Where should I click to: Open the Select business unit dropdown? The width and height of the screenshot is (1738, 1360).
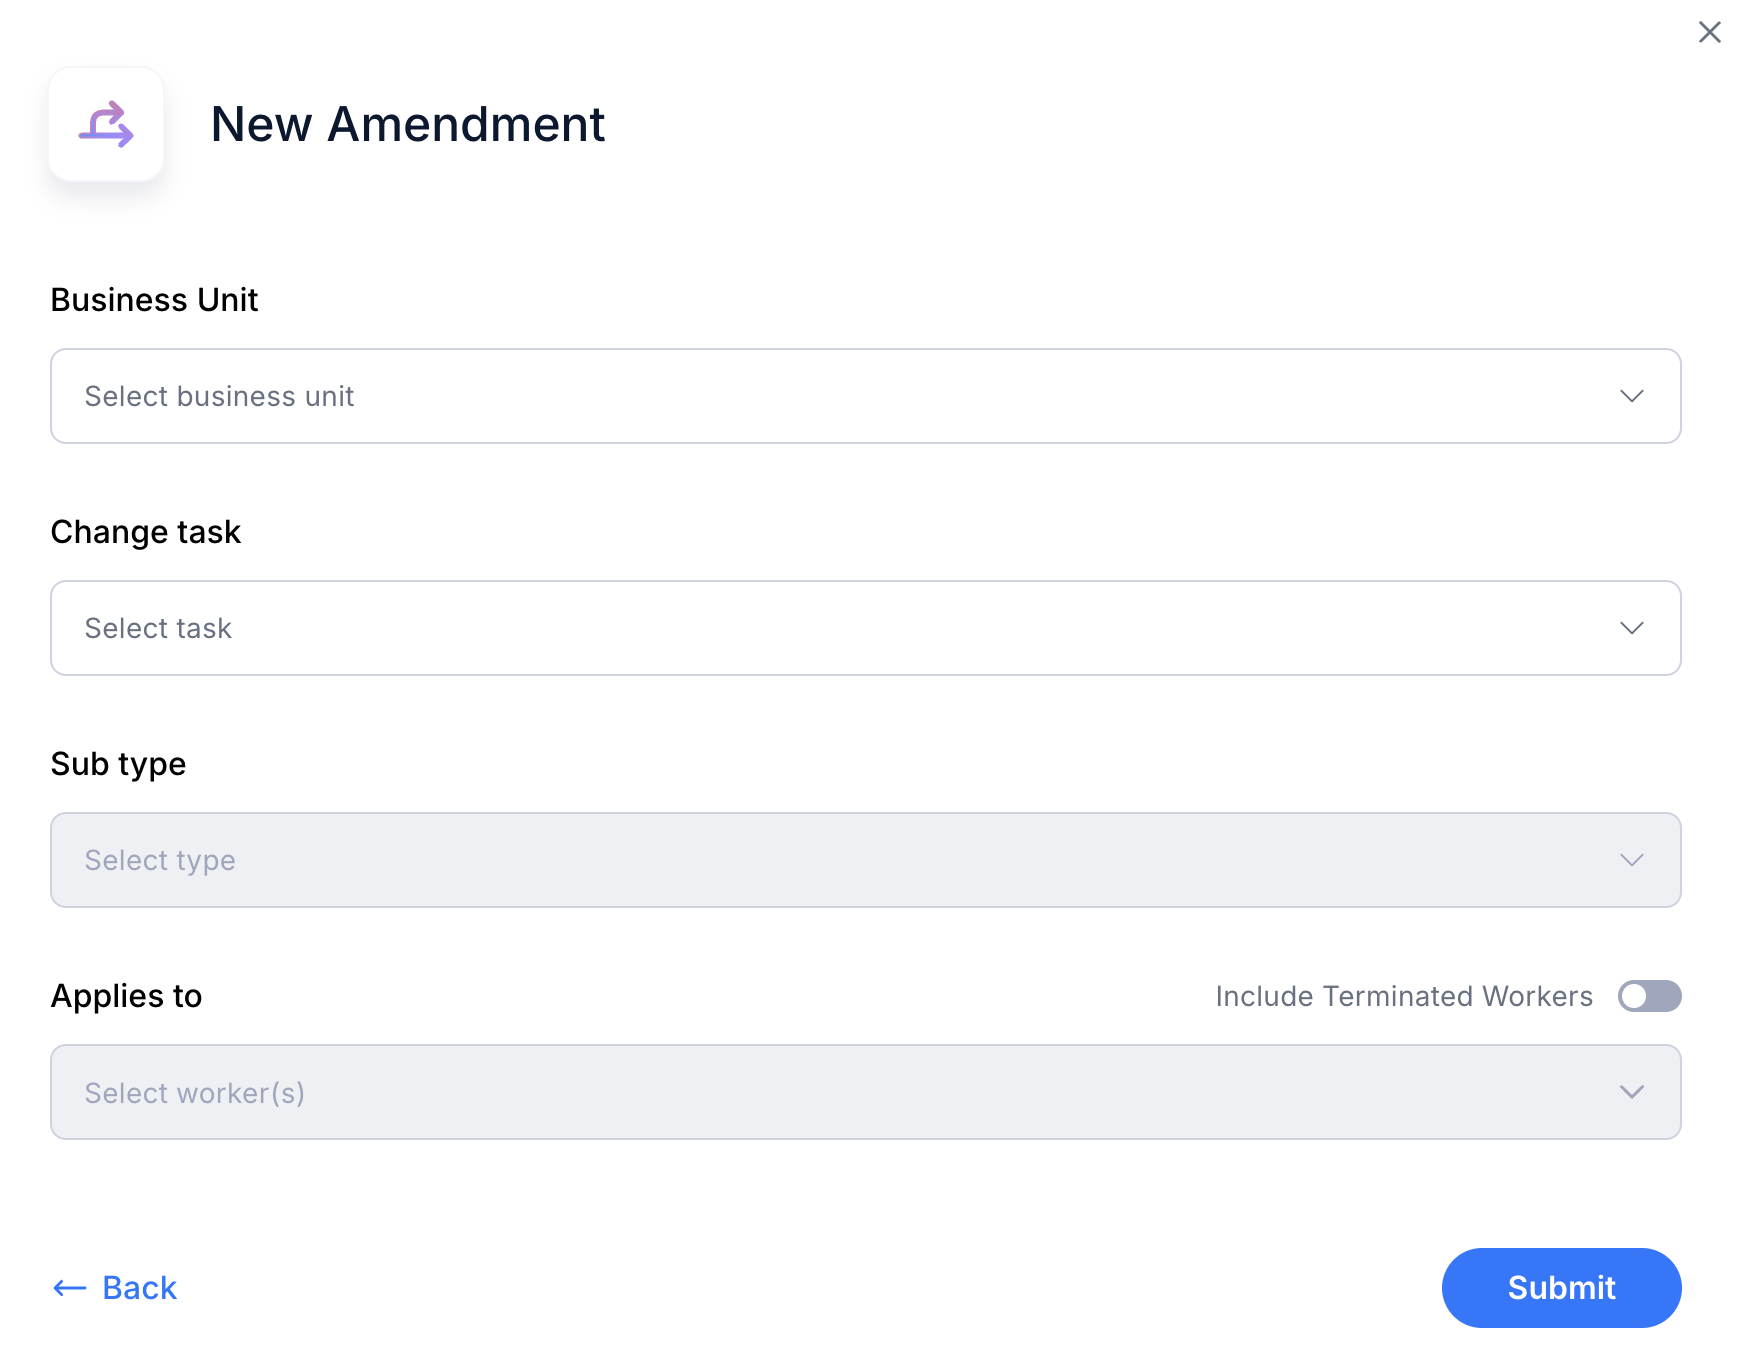865,396
